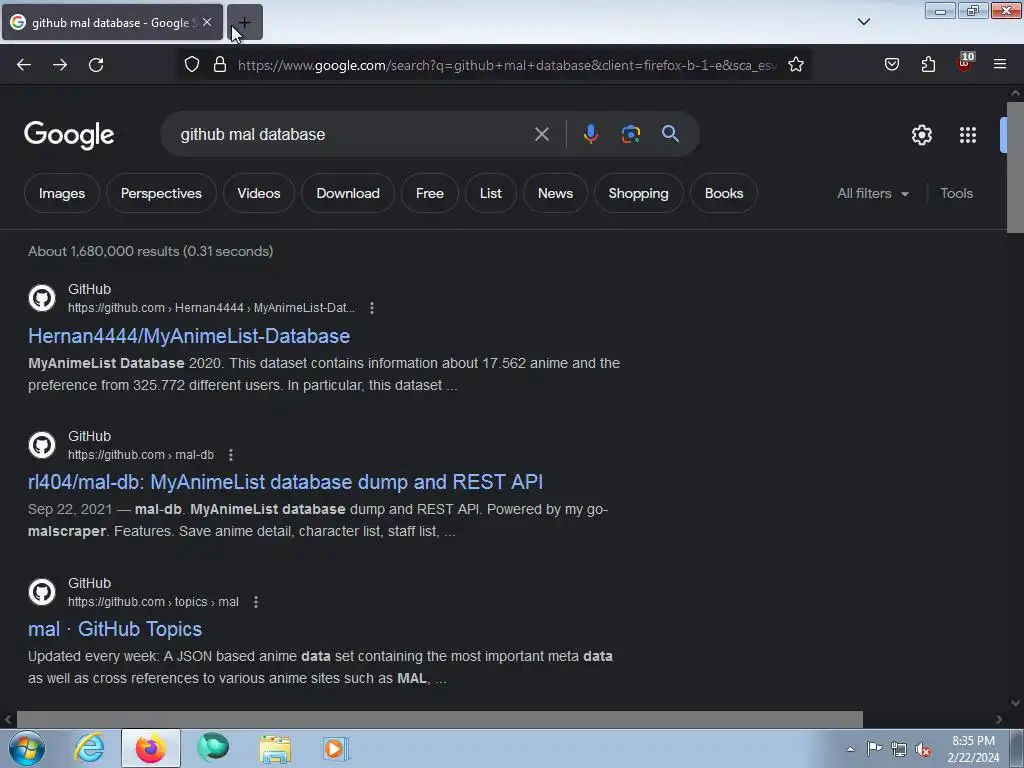Switch to Firefox in the taskbar
This screenshot has height=768, width=1024.
point(151,748)
